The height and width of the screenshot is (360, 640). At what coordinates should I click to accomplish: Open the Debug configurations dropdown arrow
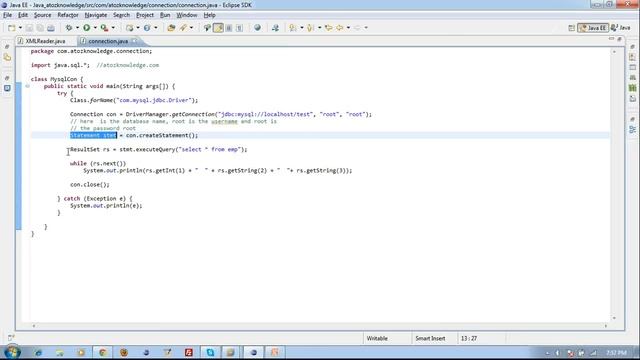77,28
